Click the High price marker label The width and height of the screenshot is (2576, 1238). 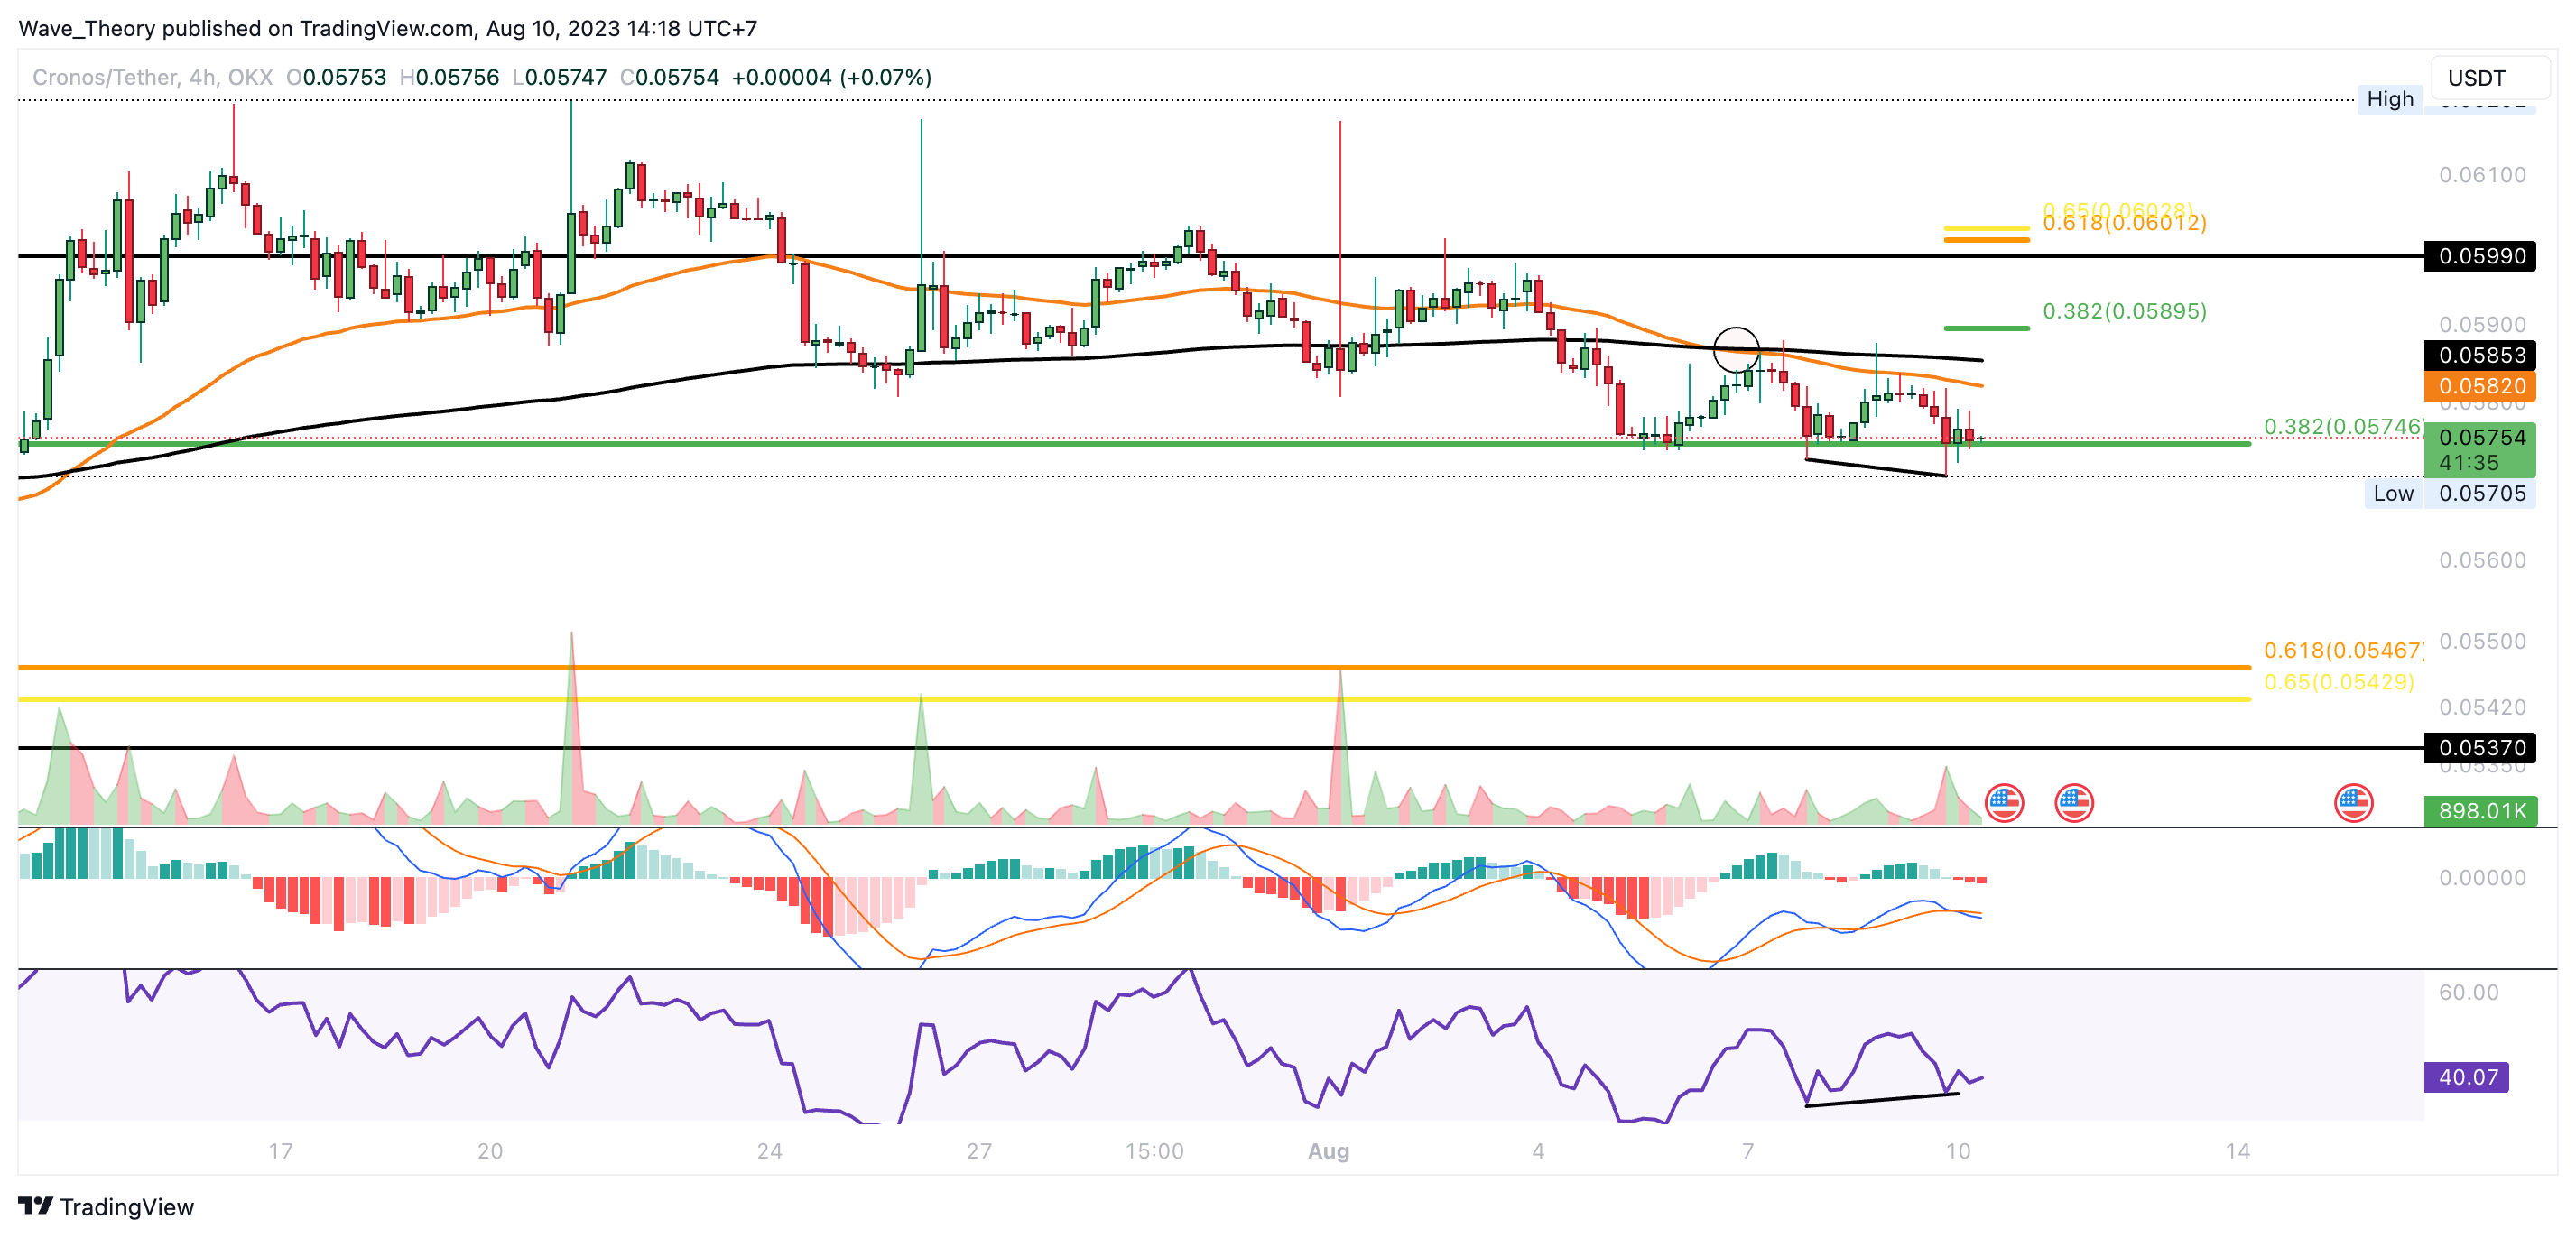point(2389,99)
